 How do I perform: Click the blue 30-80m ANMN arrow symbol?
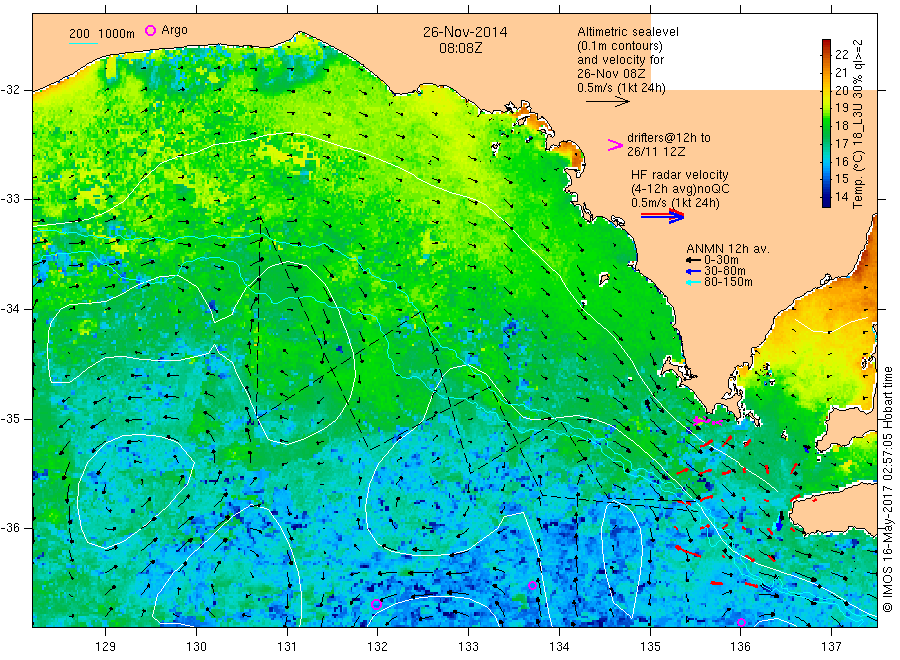[x=693, y=271]
